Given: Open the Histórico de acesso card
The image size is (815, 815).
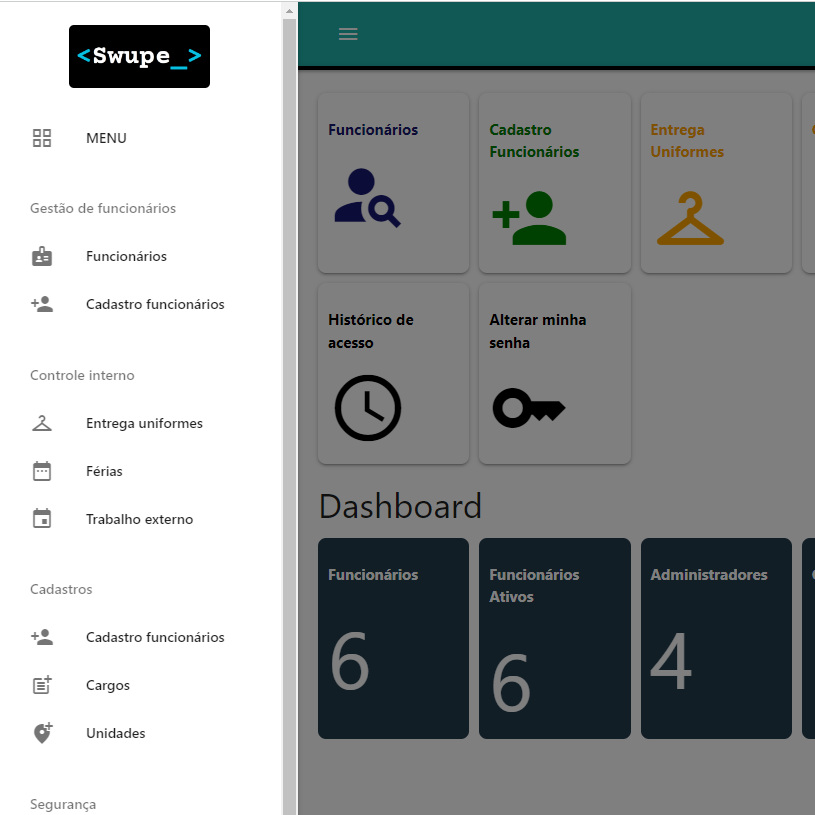Looking at the screenshot, I should [393, 373].
